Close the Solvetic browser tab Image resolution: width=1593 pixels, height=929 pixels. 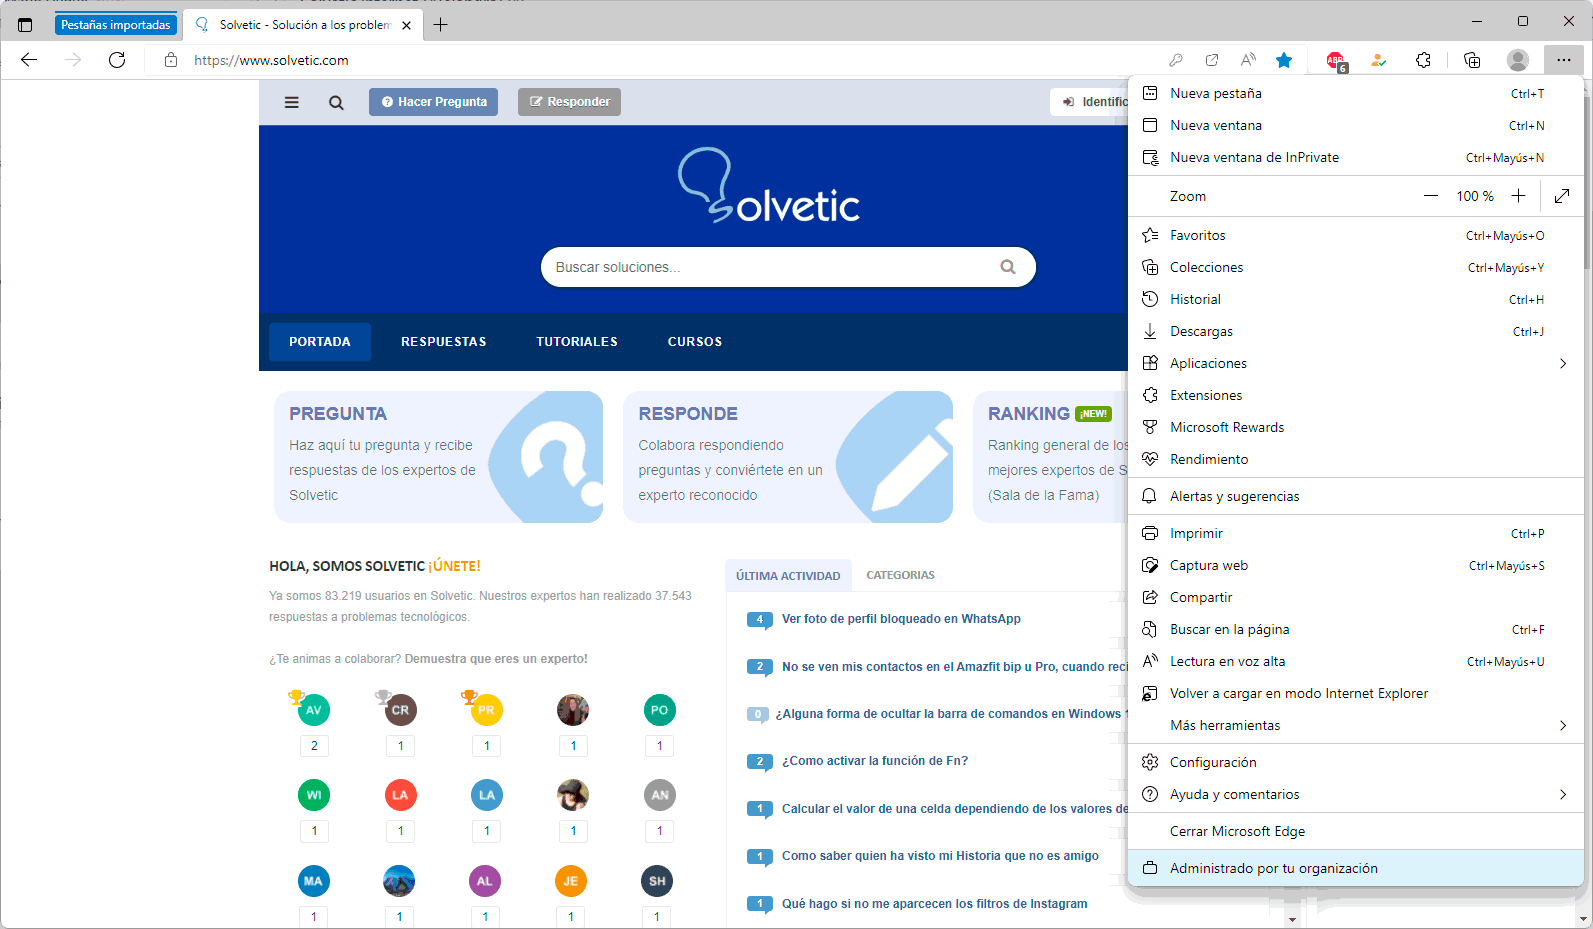click(406, 25)
